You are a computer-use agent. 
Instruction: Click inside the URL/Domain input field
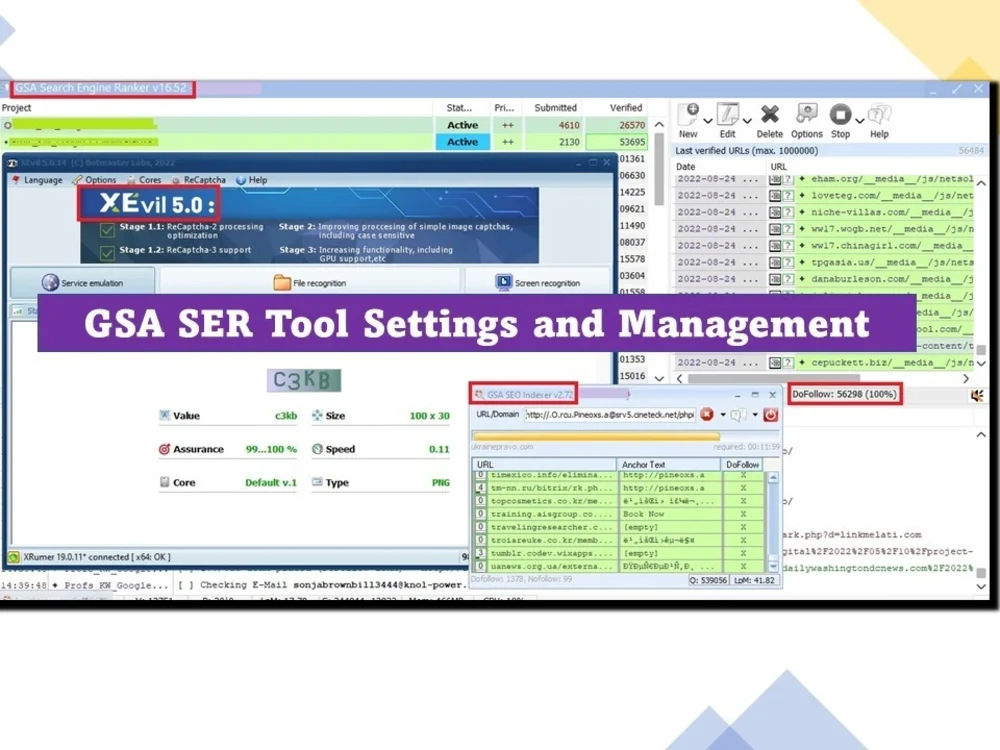click(610, 414)
